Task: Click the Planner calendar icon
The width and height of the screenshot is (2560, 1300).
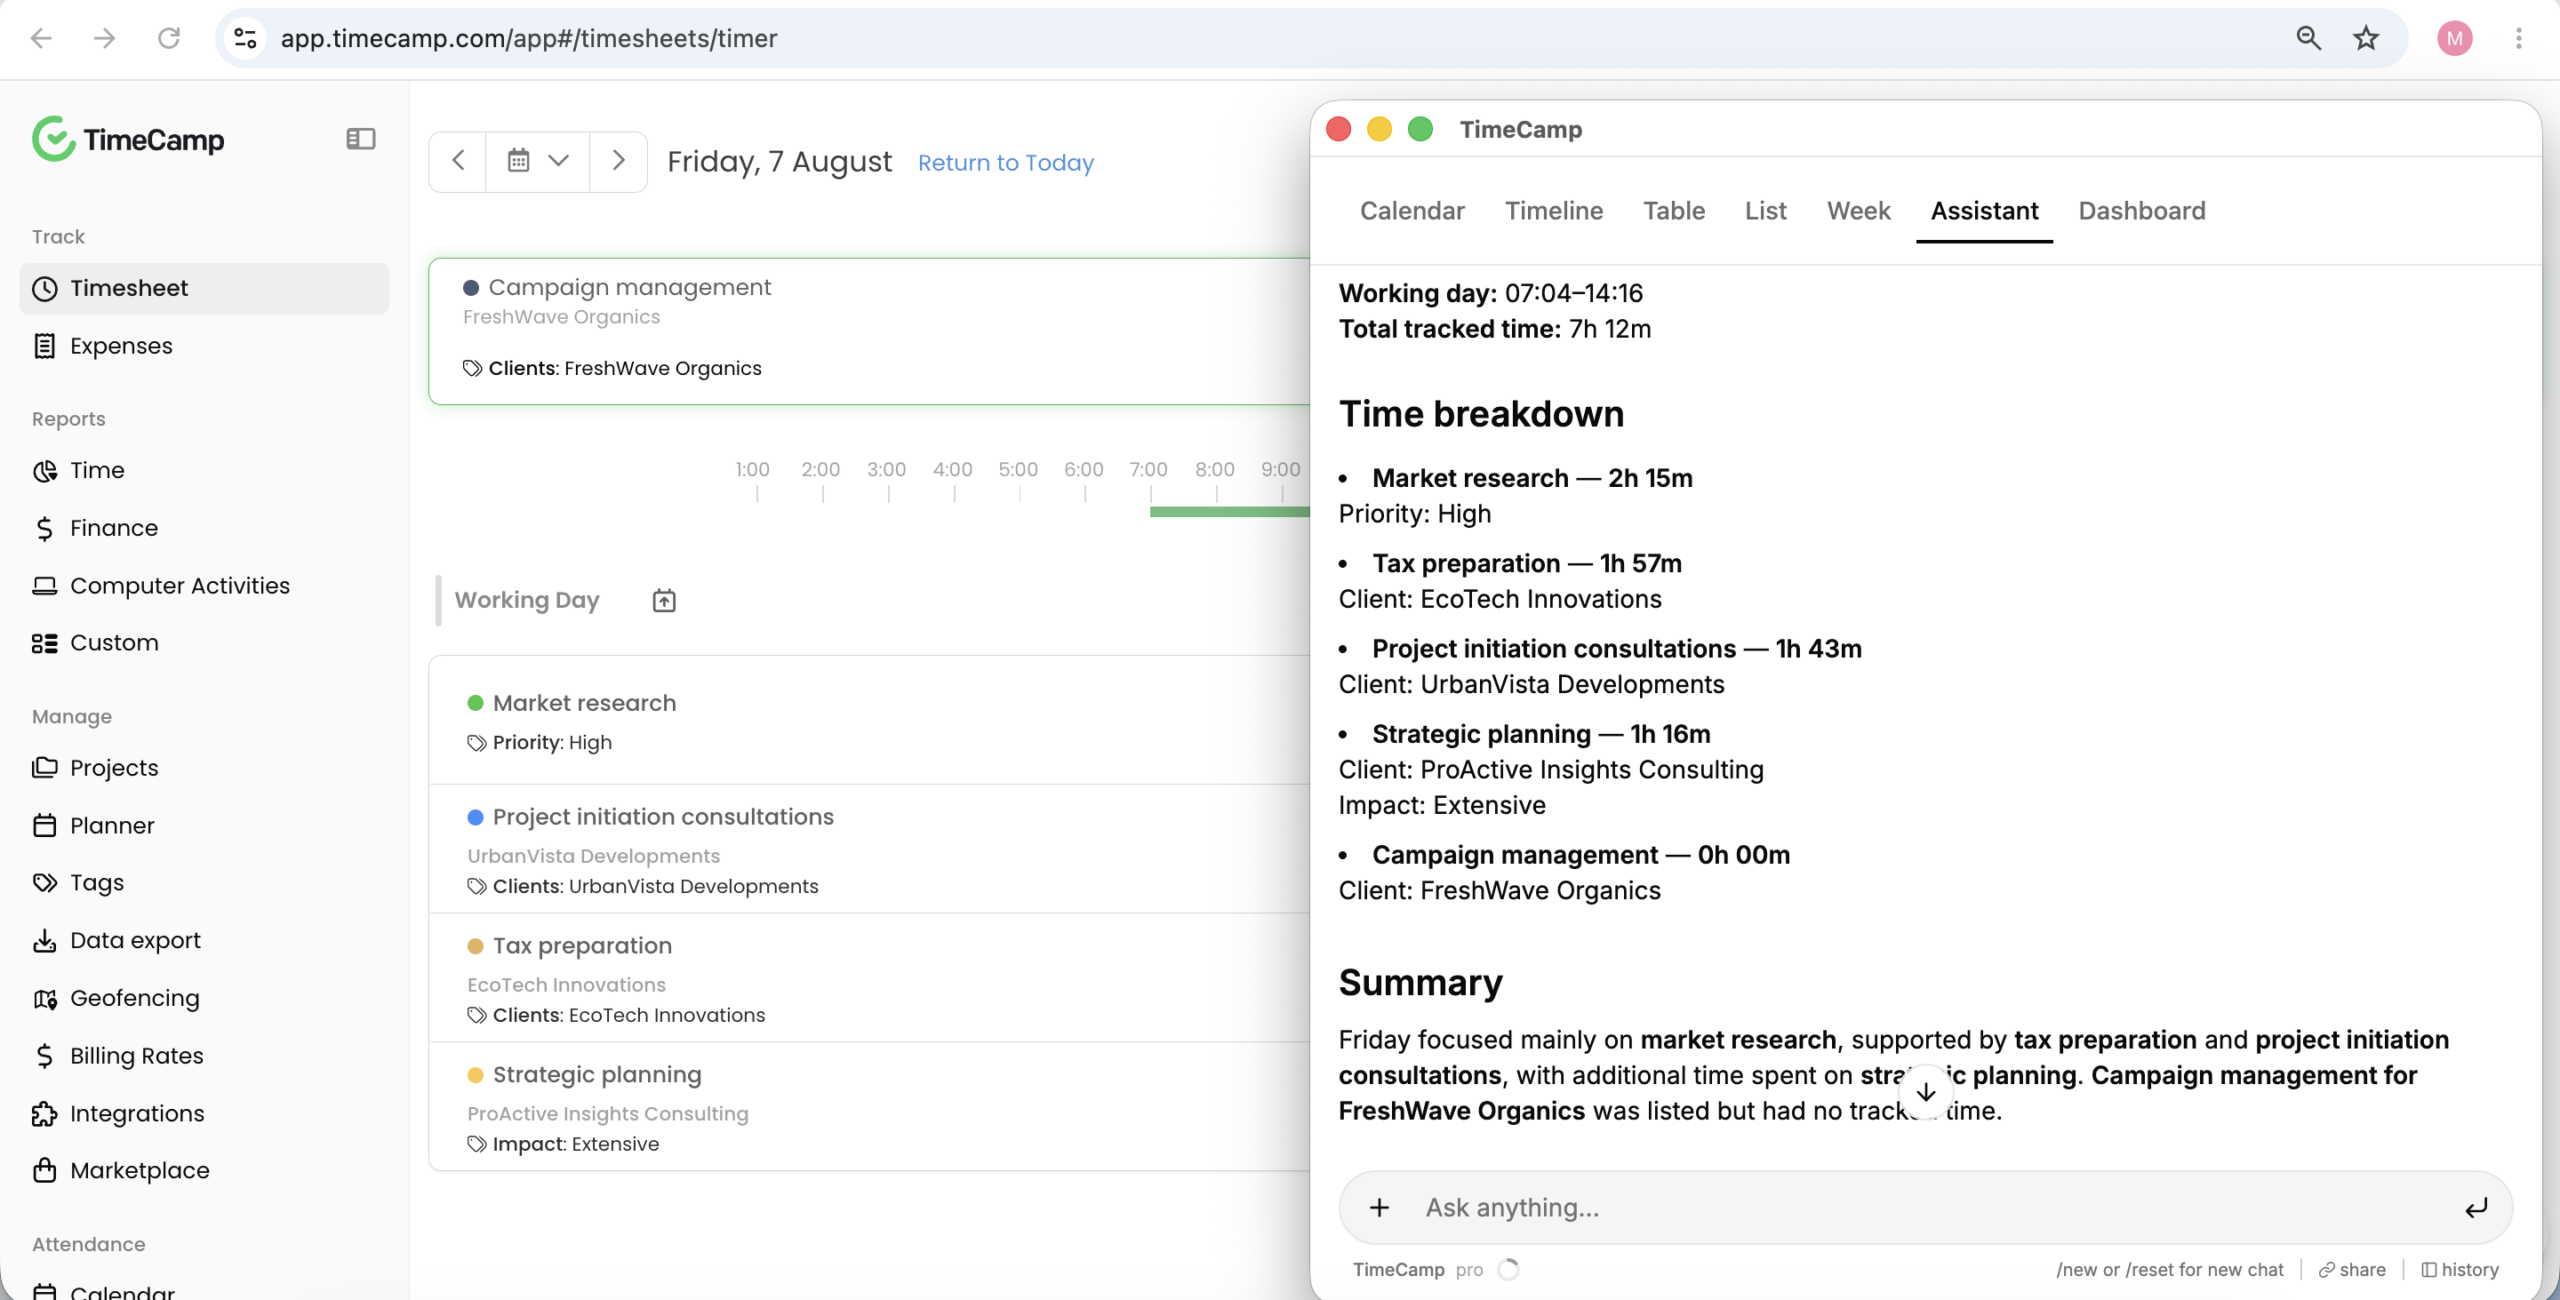Action: [x=45, y=826]
